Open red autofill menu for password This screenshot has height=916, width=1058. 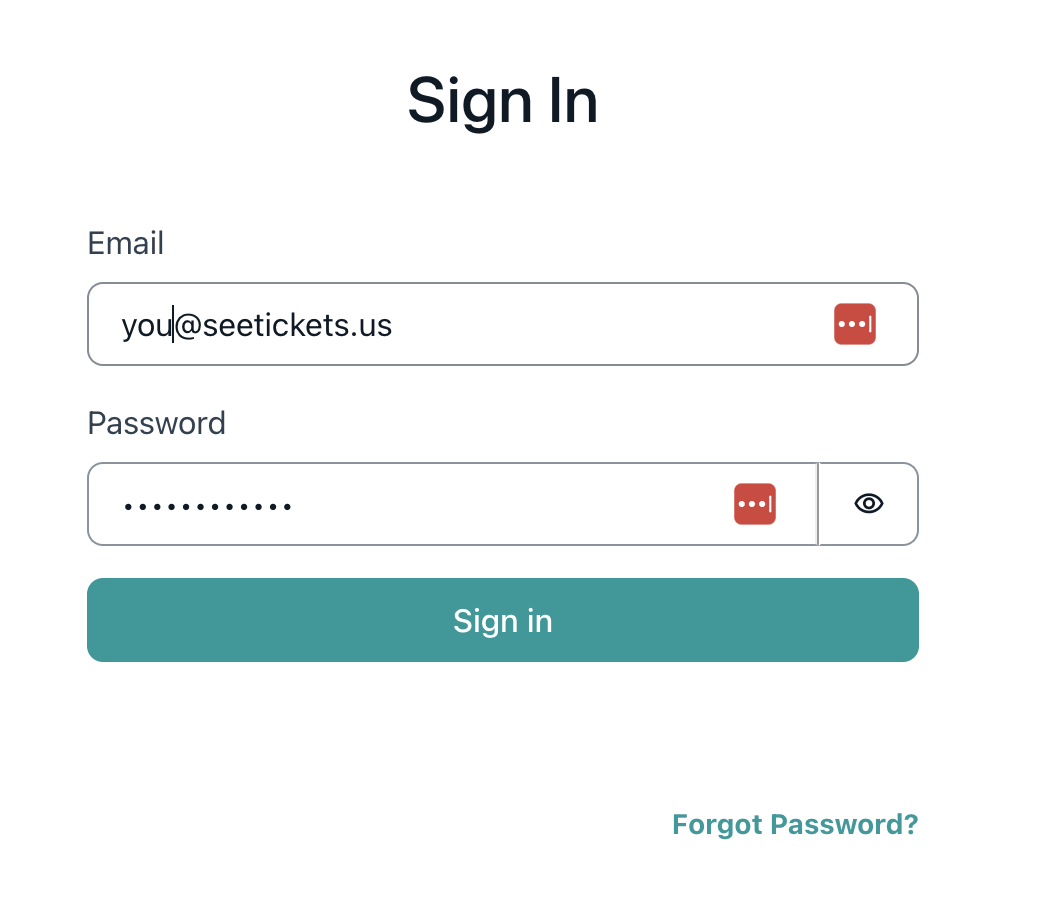(754, 504)
